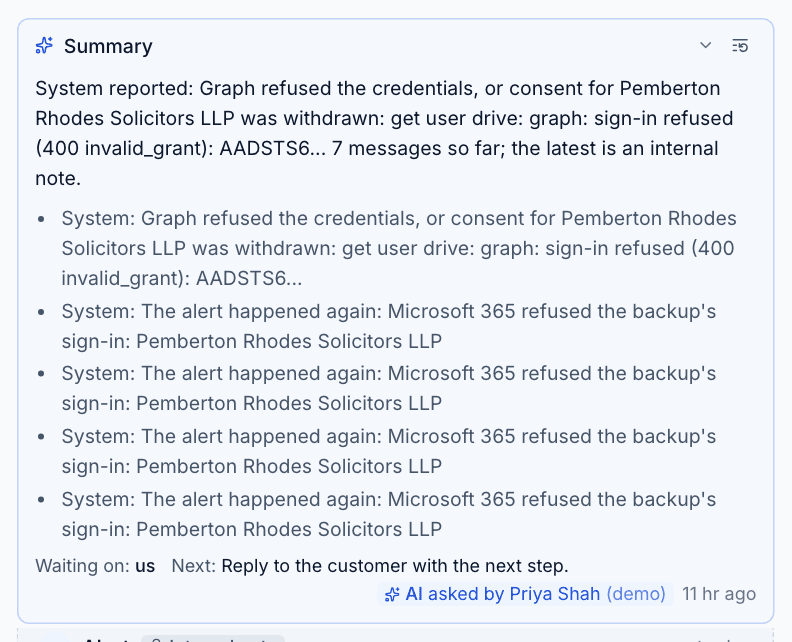Regenerate the summary using the refresh-list icon
The image size is (792, 642).
[740, 46]
